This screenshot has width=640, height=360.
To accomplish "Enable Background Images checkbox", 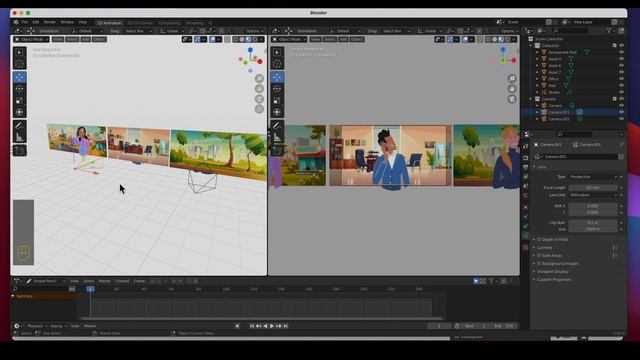I will pyautogui.click(x=539, y=264).
